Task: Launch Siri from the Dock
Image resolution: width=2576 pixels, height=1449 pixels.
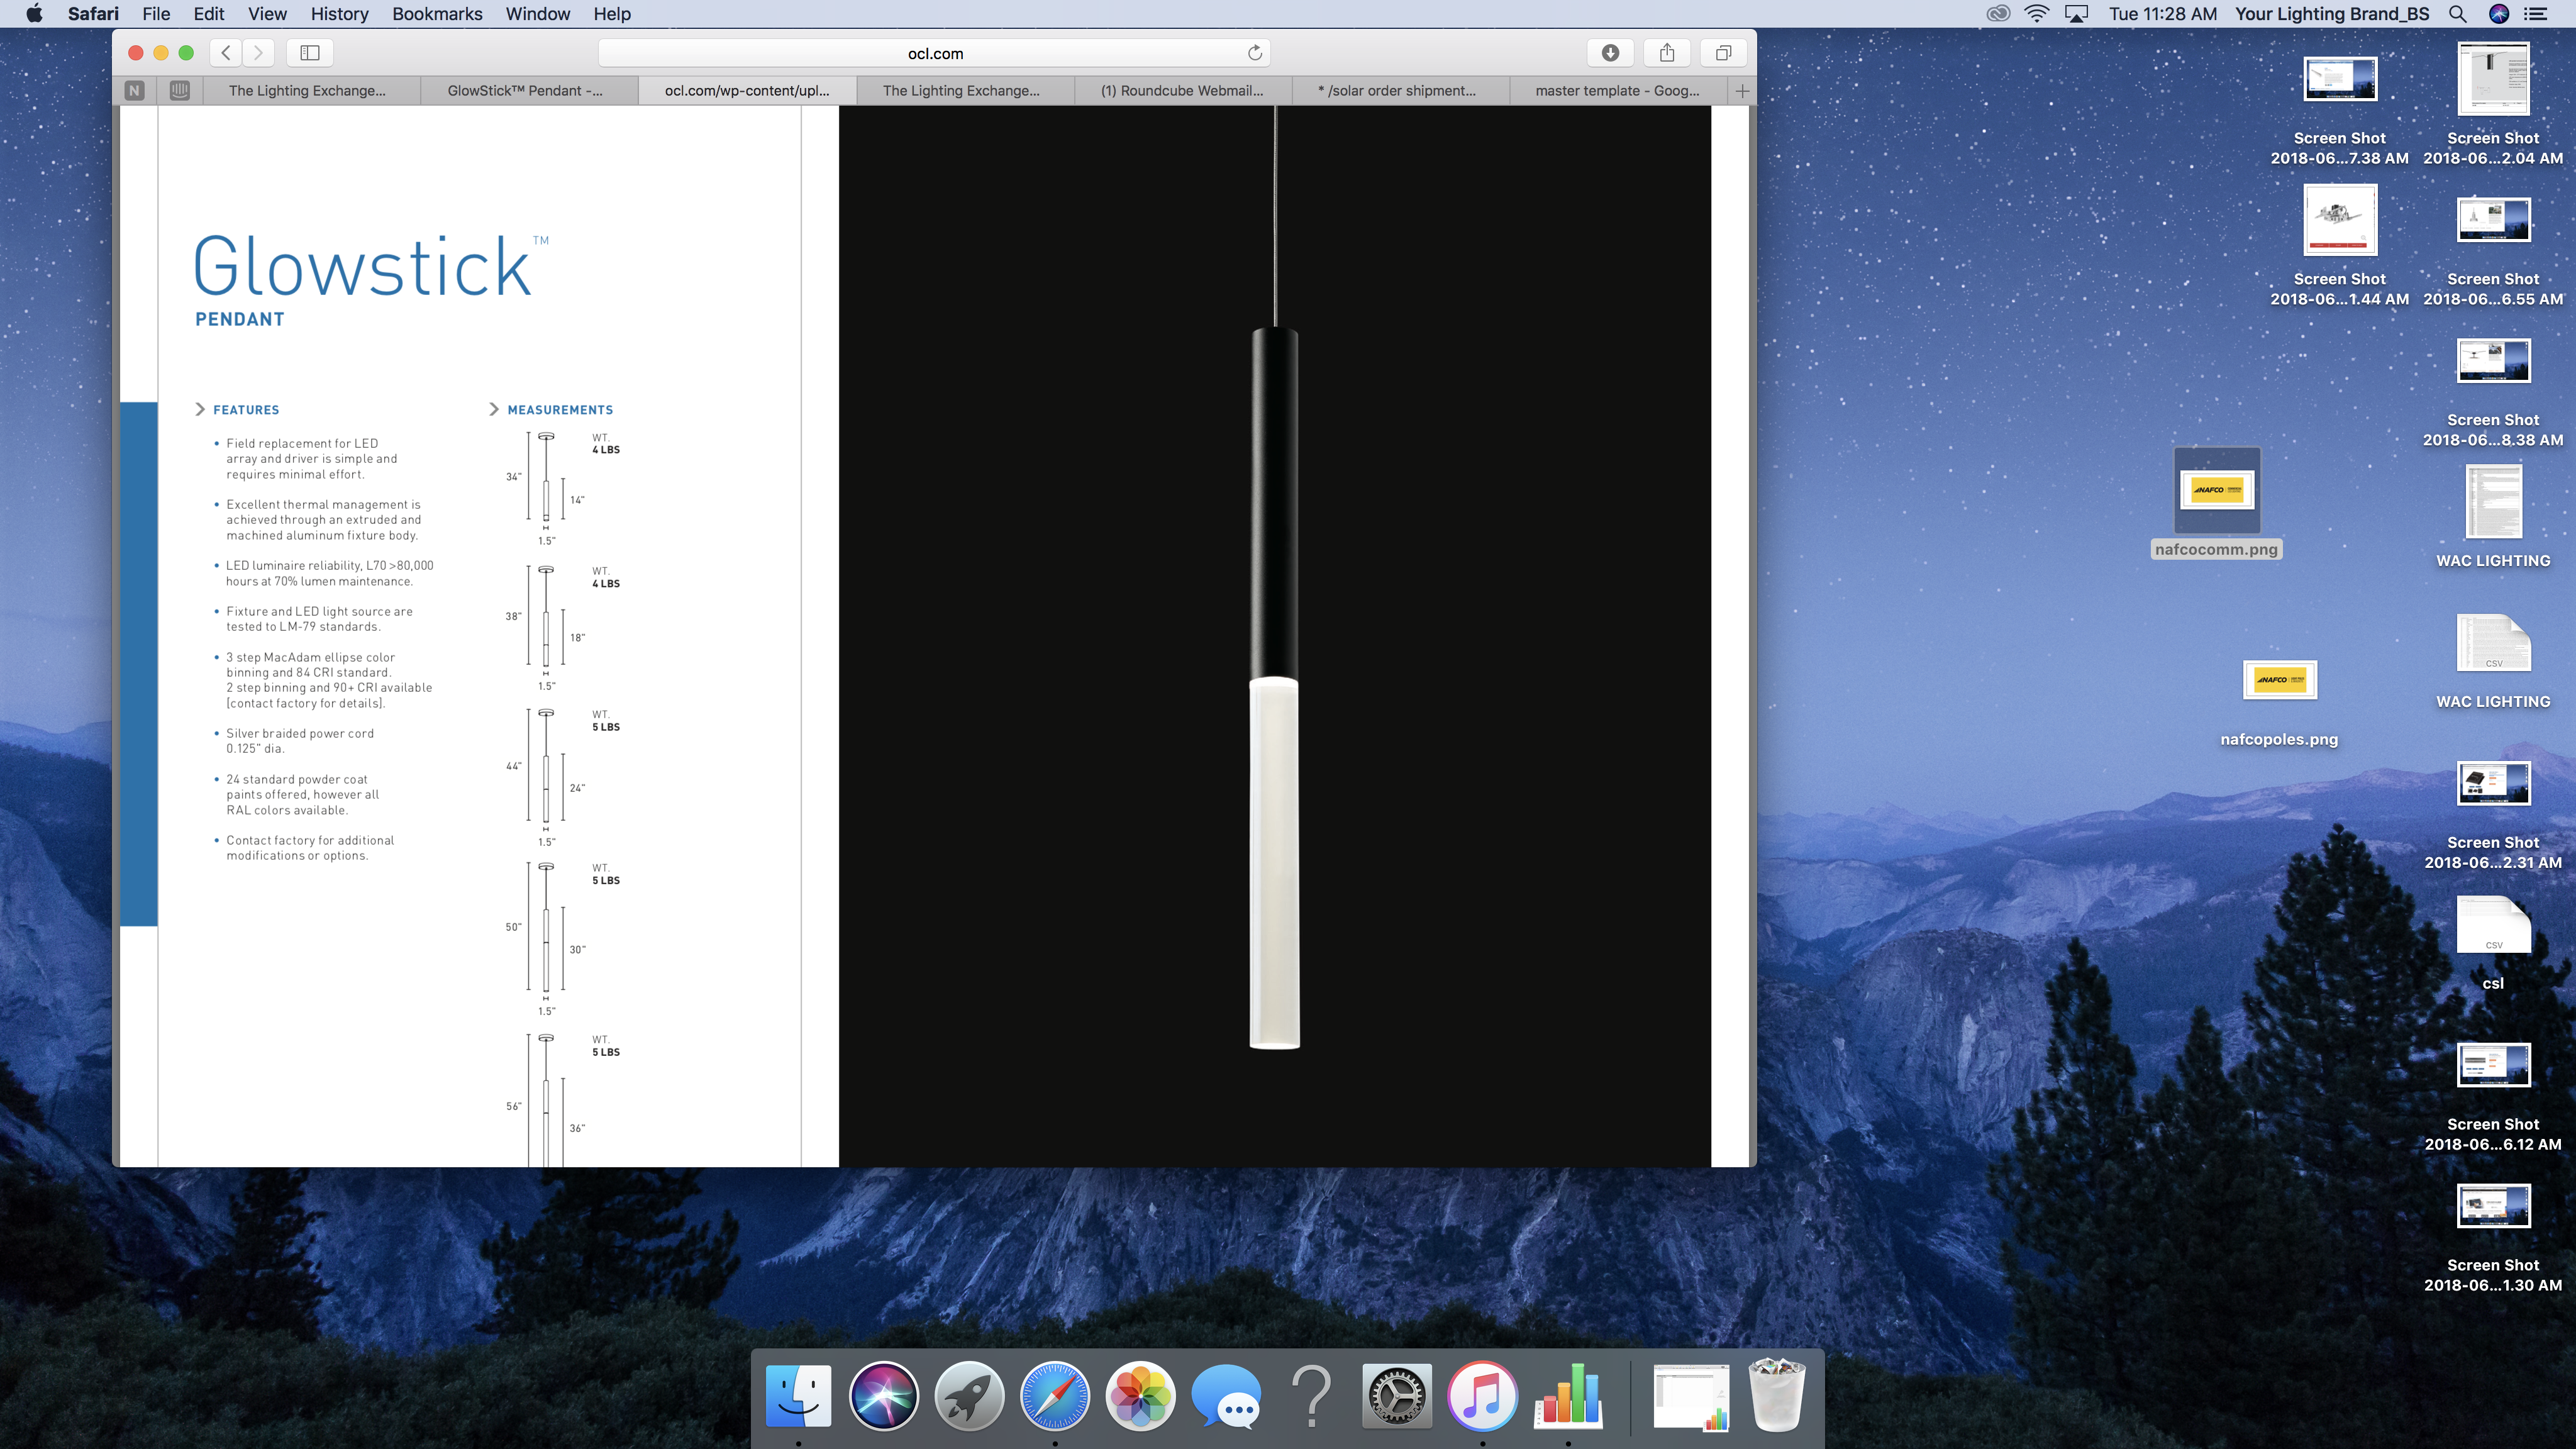Action: click(883, 1395)
